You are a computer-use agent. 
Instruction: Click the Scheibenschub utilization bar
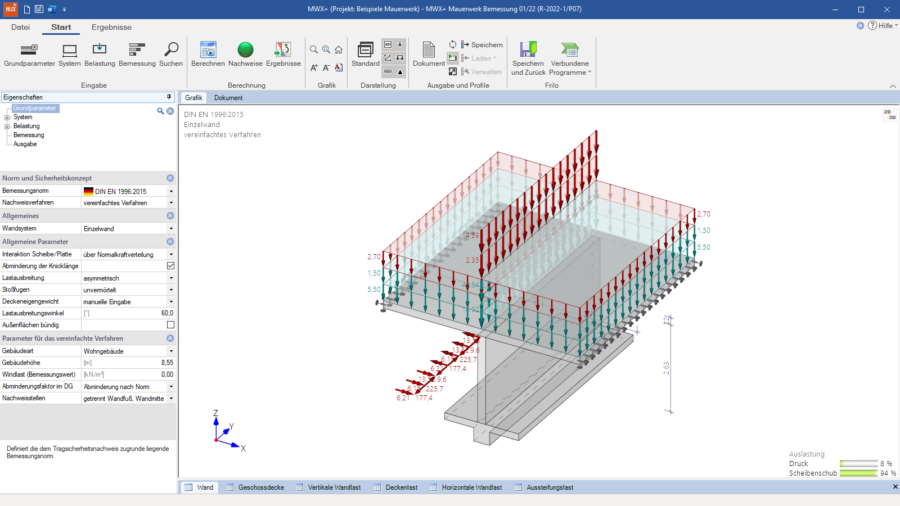(x=858, y=473)
